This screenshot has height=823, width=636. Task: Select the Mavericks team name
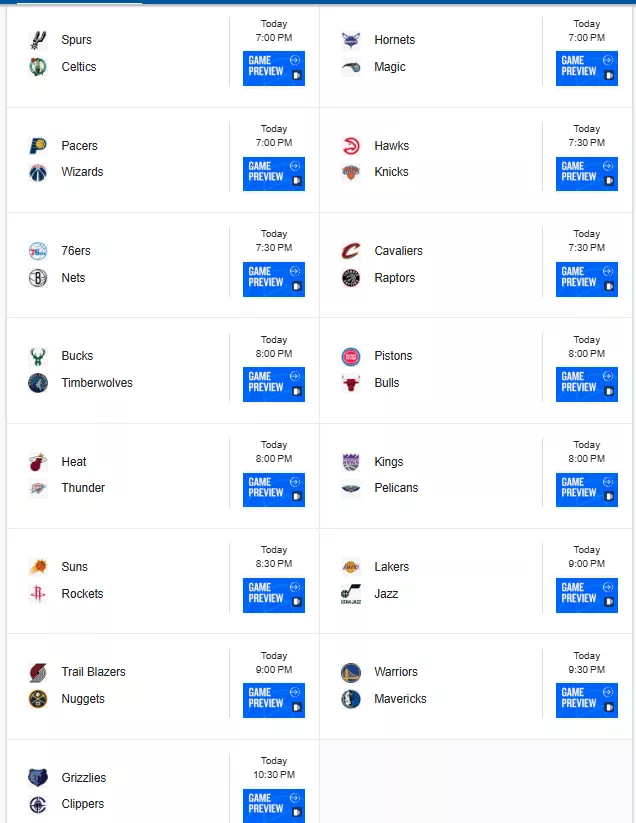point(400,699)
